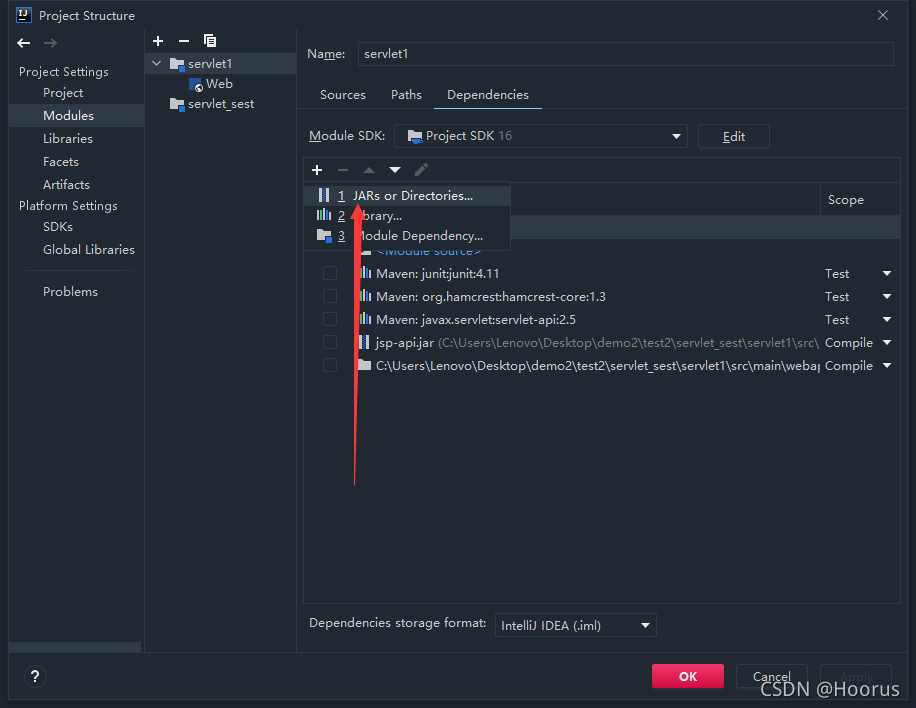Open scope dropdown for servlet-api:2.5

pyautogui.click(x=887, y=319)
